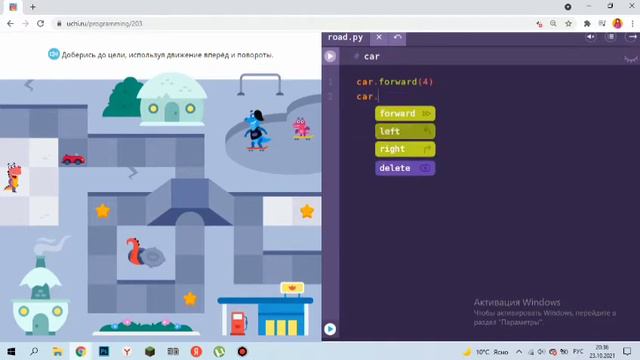The image size is (640, 360).
Task: Click the browser back button
Action: pyautogui.click(x=10, y=24)
